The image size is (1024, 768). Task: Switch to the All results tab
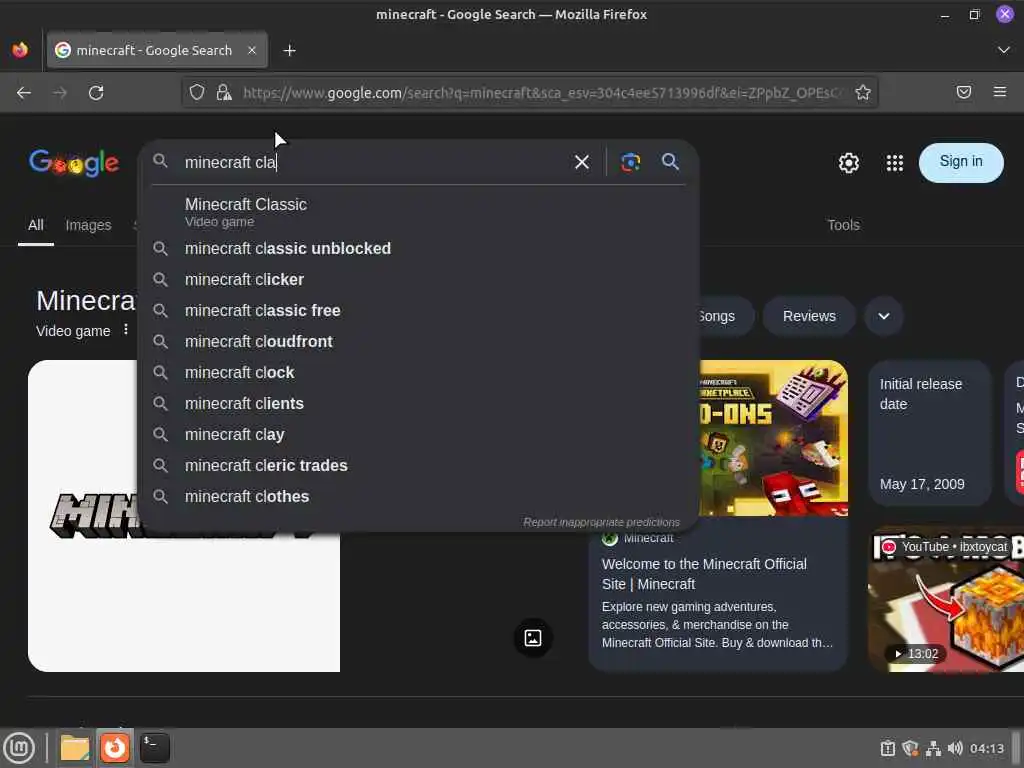(x=36, y=225)
